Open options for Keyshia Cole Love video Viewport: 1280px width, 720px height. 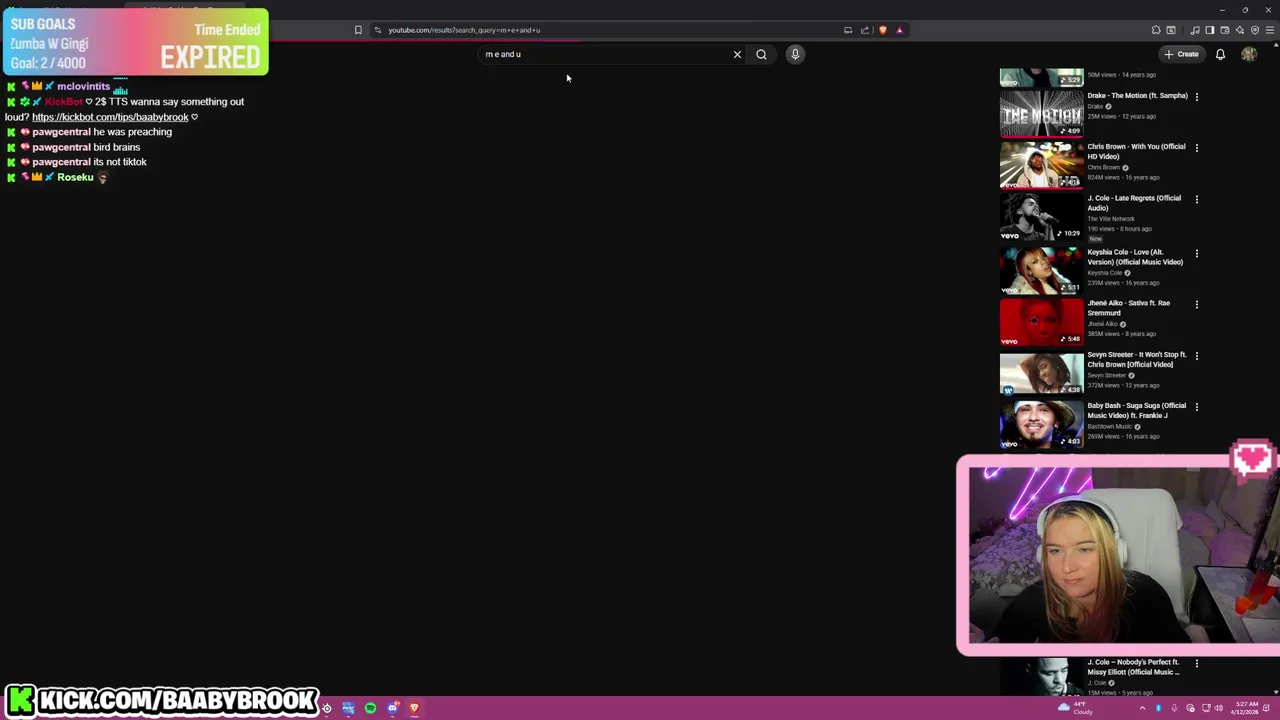(1197, 254)
